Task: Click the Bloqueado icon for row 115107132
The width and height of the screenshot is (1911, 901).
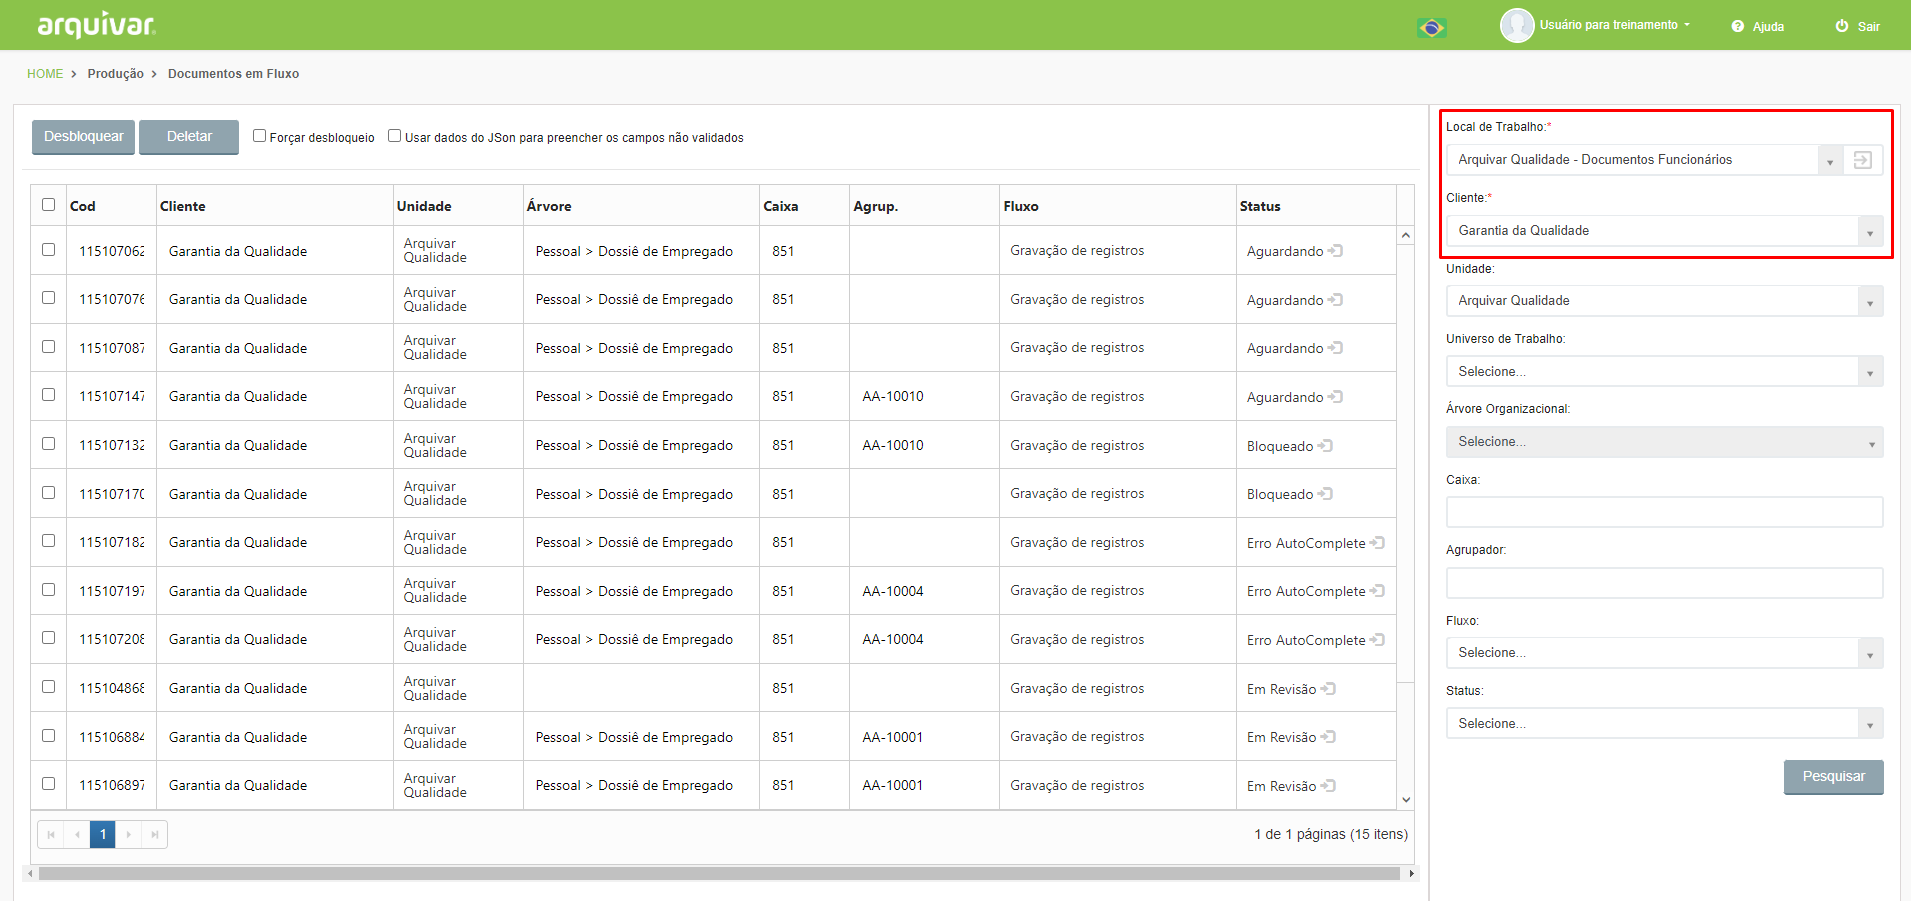Action: click(x=1325, y=446)
